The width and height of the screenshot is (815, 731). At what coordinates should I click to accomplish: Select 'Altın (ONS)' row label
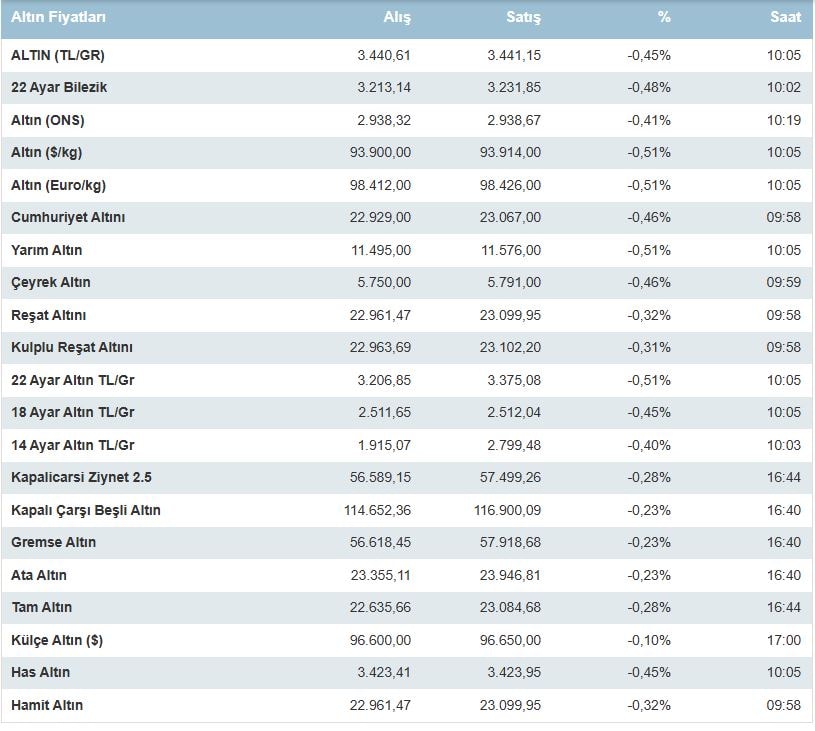[x=47, y=120]
